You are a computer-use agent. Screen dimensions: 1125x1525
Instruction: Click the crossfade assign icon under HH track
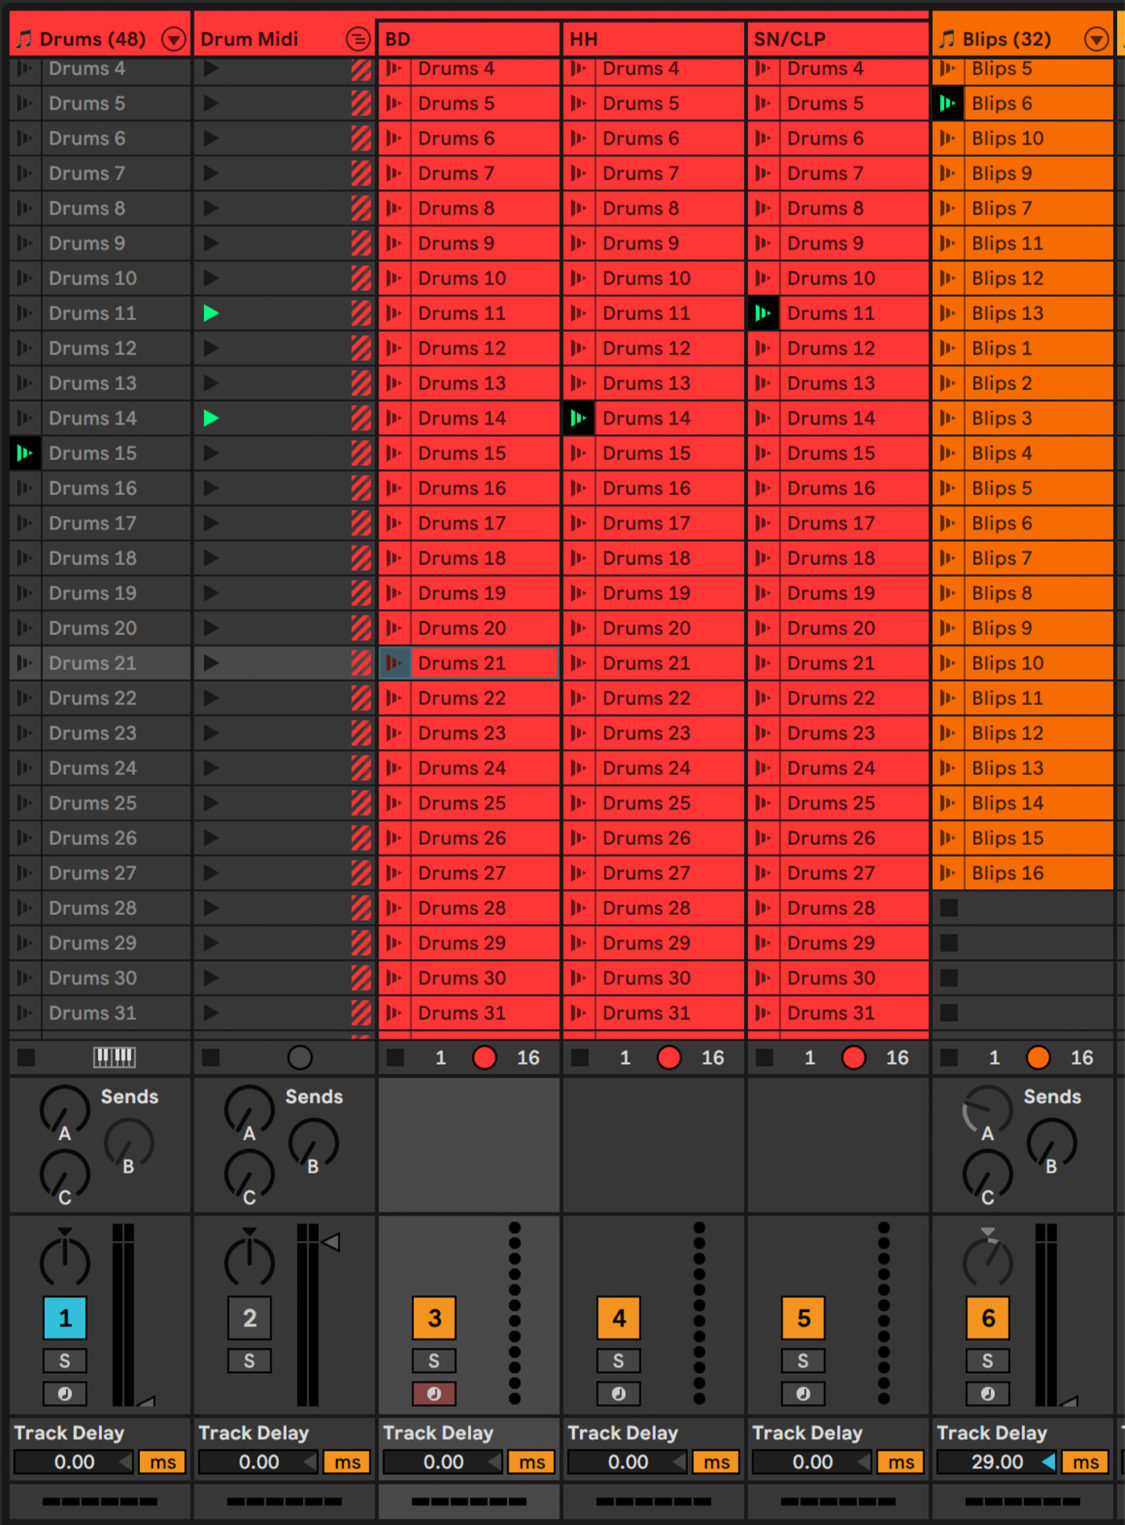(x=618, y=1393)
